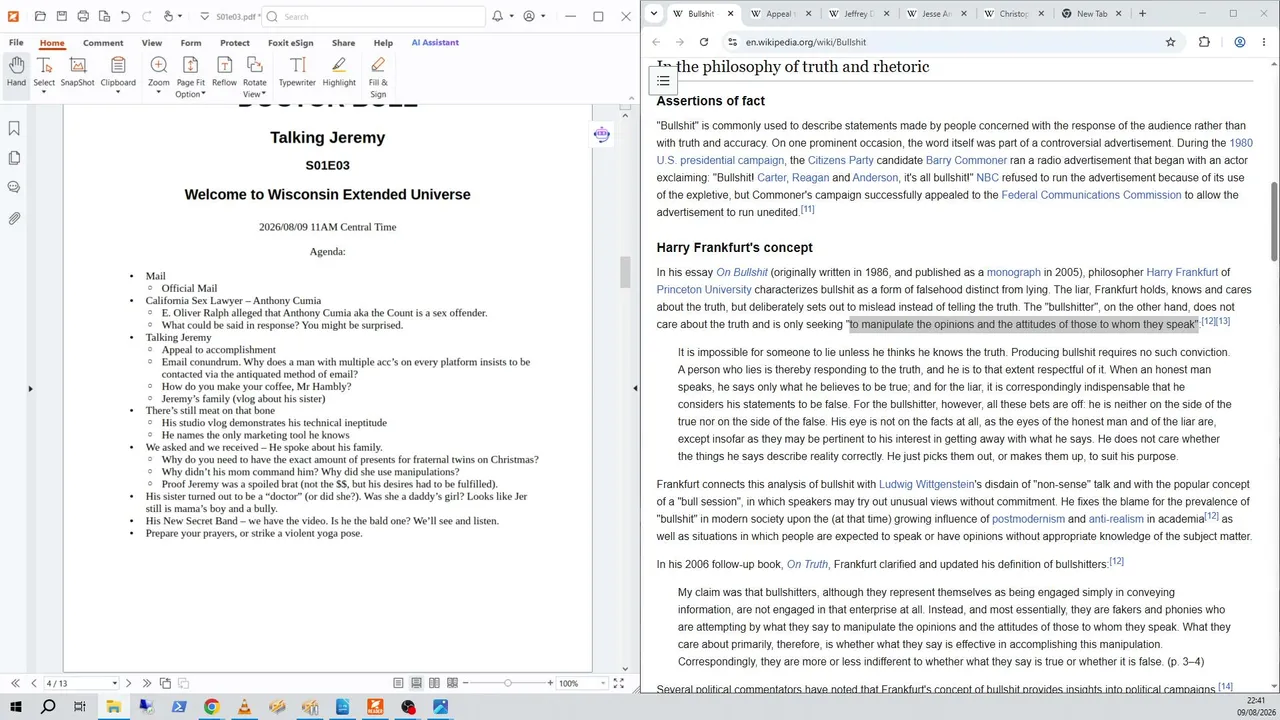Image resolution: width=1280 pixels, height=720 pixels.
Task: Click the Foxit Search input field
Action: [x=372, y=16]
